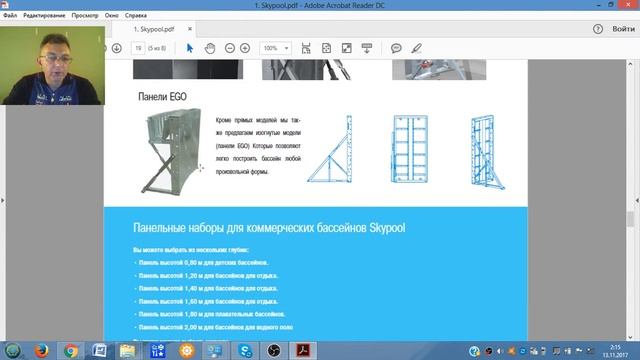Click the vertical scrollbar thumb
The width and height of the screenshot is (640, 360).
coord(630,219)
